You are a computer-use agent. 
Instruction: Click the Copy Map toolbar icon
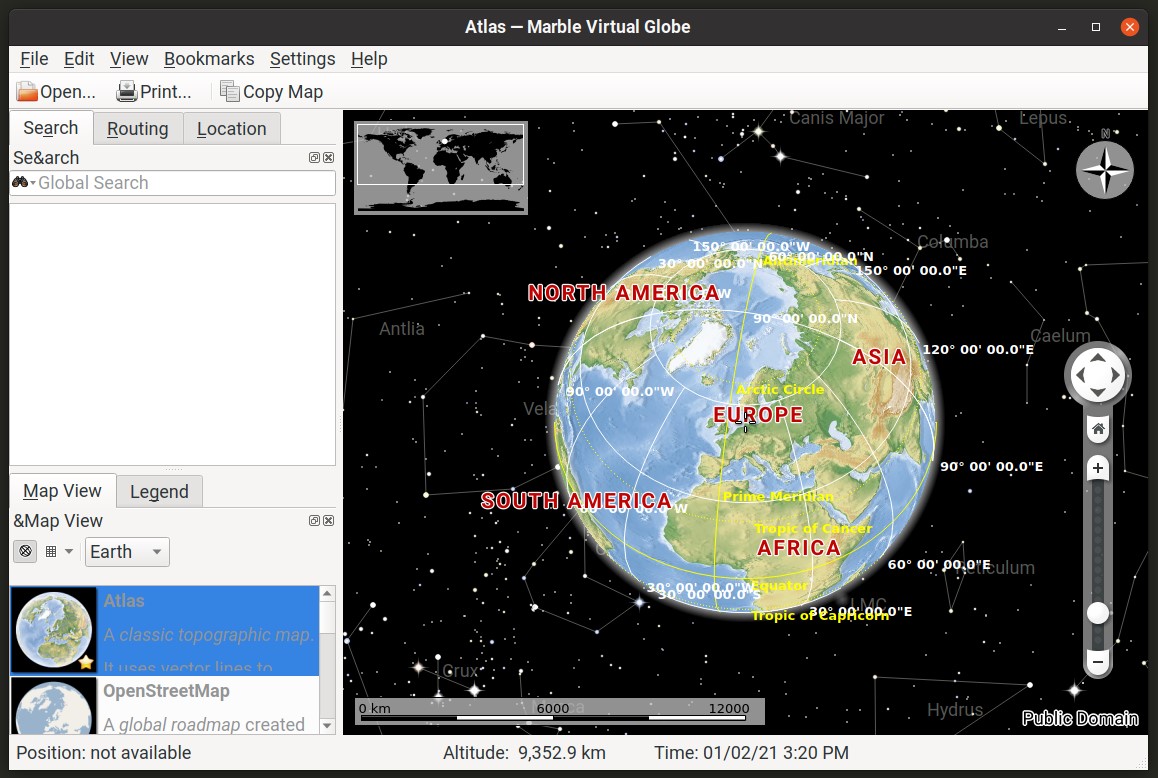pos(230,92)
